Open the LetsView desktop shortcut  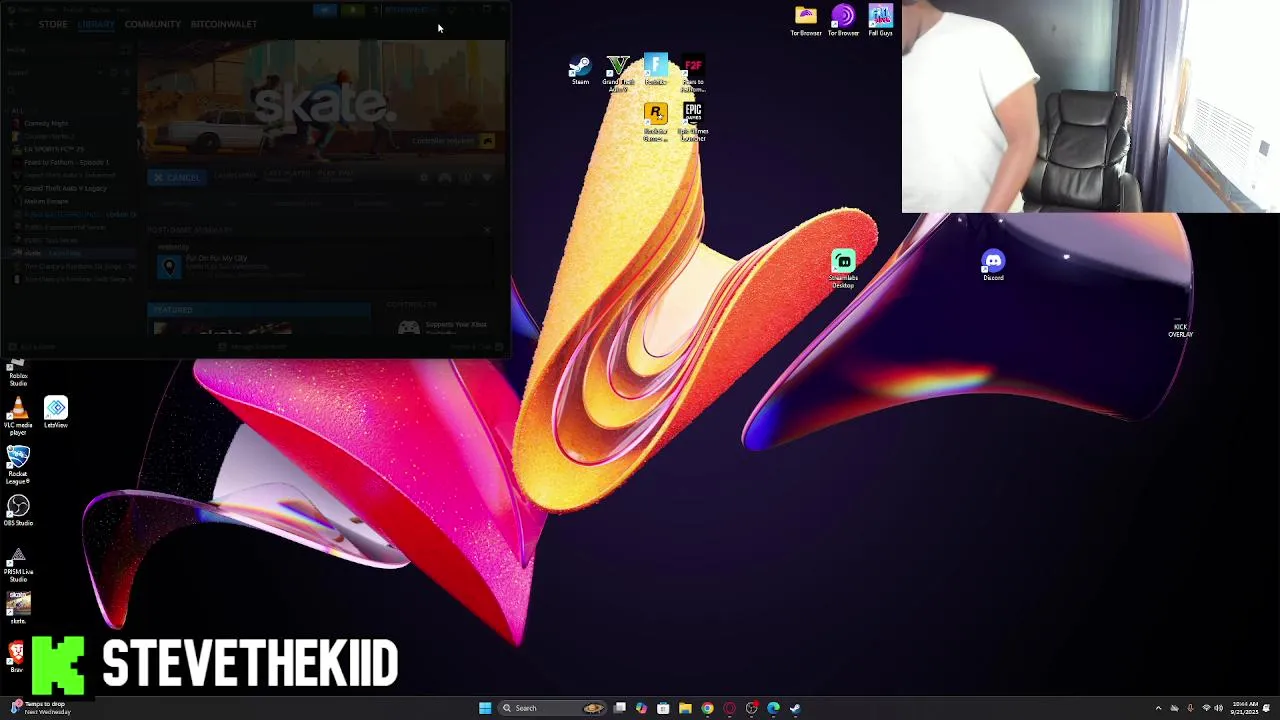(x=56, y=412)
